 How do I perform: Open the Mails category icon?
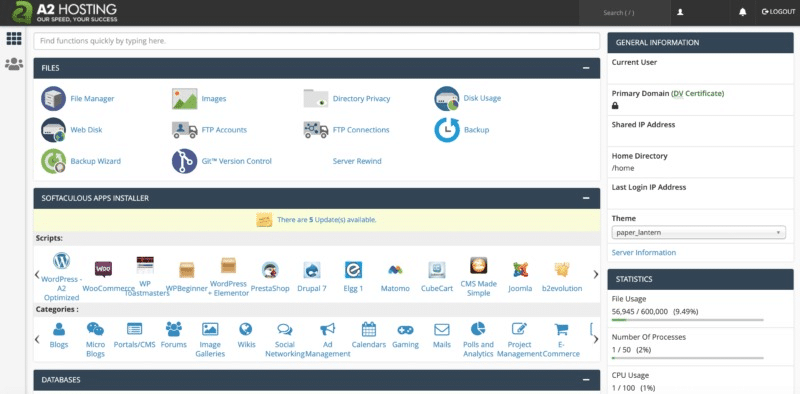(x=442, y=330)
